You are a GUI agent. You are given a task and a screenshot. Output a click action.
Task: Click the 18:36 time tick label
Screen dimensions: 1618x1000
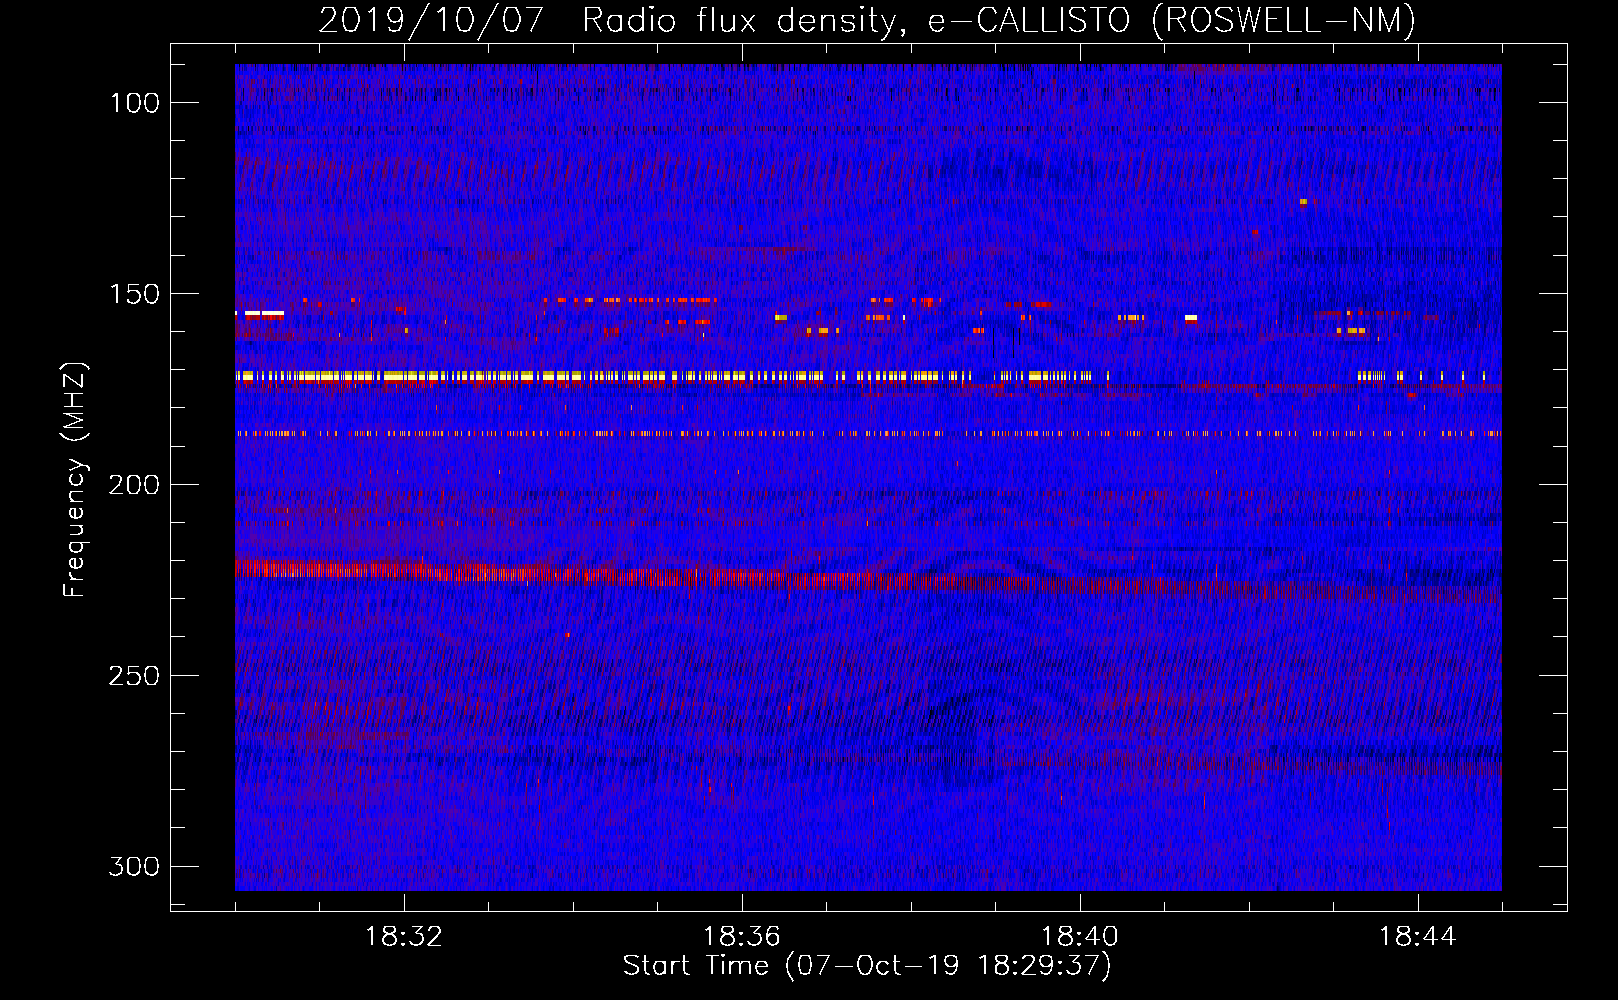pos(742,937)
